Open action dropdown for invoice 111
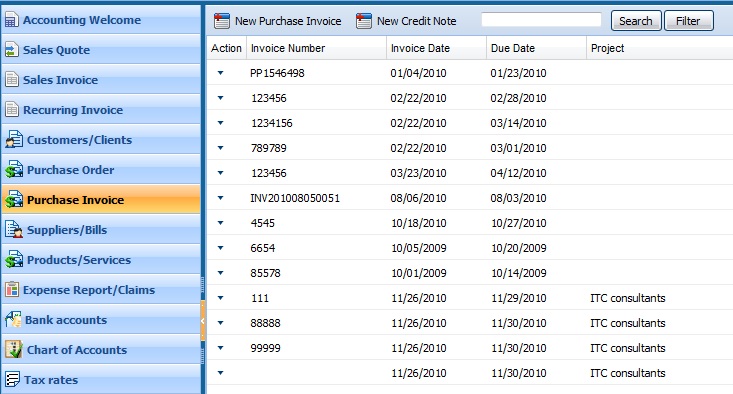Viewport: 733px width, 394px height. [x=221, y=298]
